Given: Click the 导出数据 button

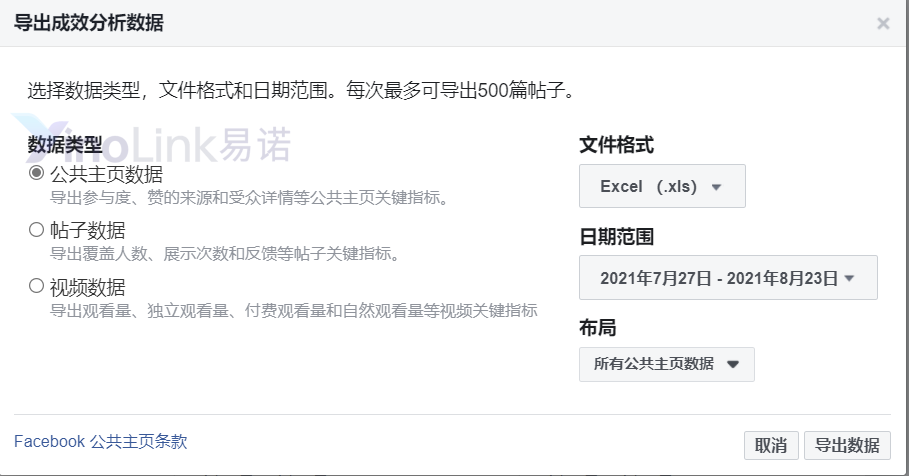Looking at the screenshot, I should (847, 445).
